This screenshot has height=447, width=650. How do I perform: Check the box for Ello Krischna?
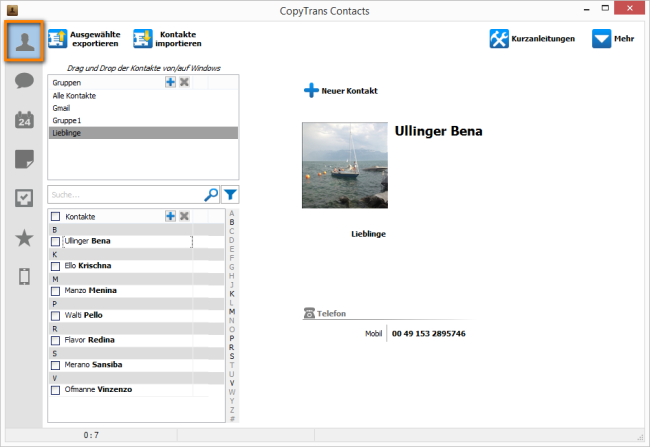(x=55, y=266)
